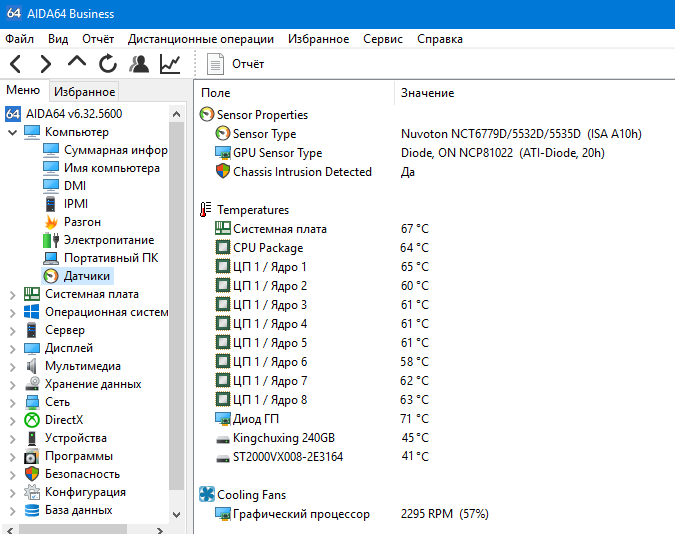Go up one level with the up arrow
Viewport: 675px width, 534px height.
click(x=77, y=62)
